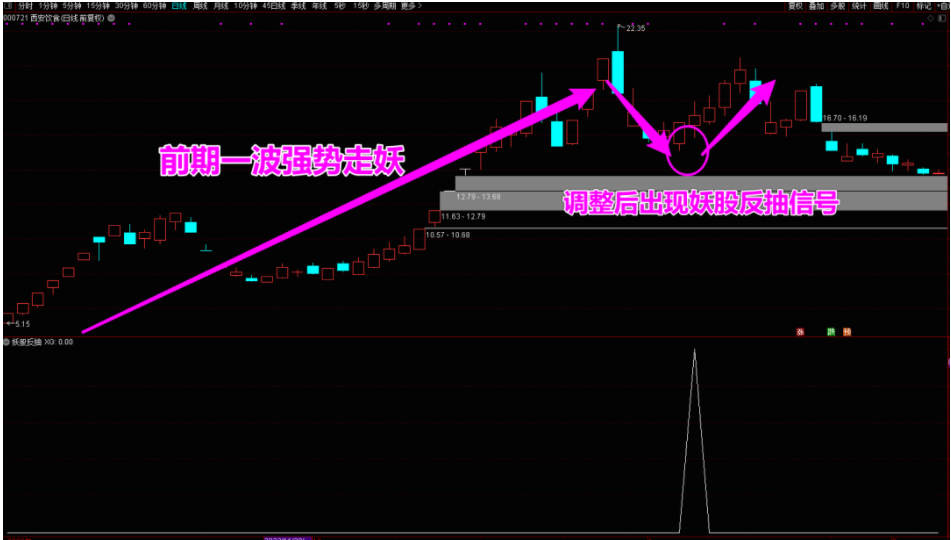Open dropdown beside 西安饮食 stock title

(x=112, y=18)
